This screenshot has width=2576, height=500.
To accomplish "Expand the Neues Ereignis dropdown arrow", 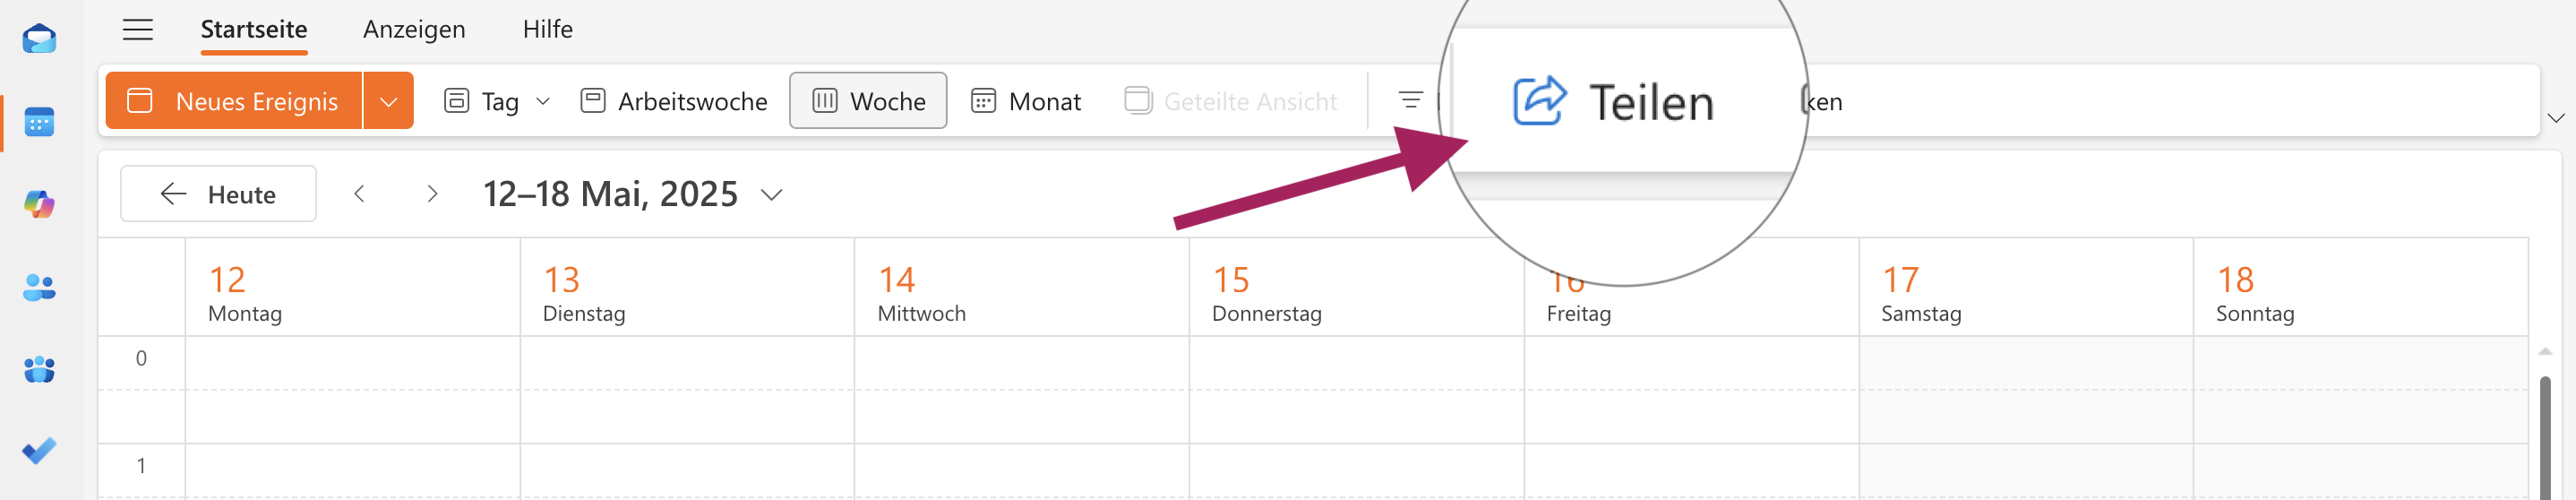I will pos(389,101).
